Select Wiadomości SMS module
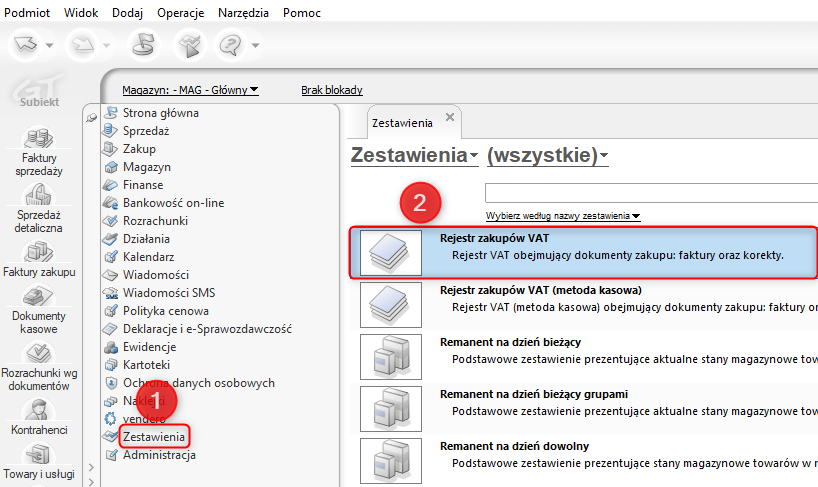Screen dimensions: 818x487 [169, 293]
